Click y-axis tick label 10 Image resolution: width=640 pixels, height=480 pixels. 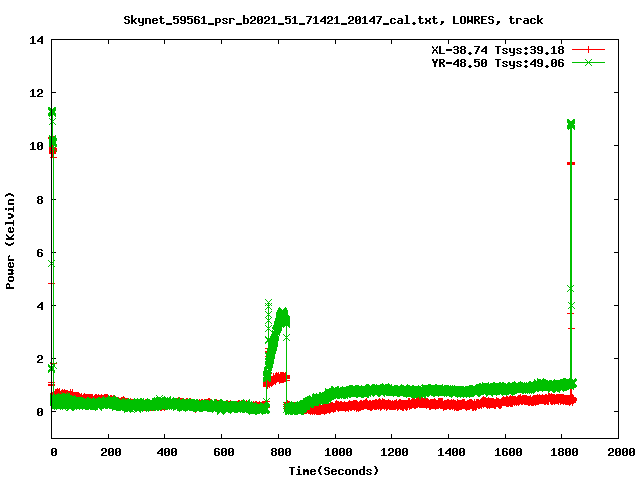coord(36,146)
